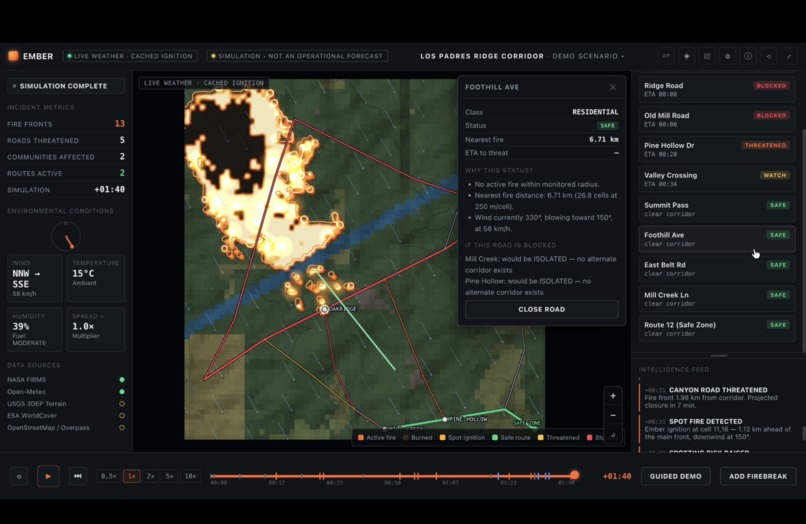Set playback speed to 1×
Image resolution: width=806 pixels, height=524 pixels.
pos(132,476)
